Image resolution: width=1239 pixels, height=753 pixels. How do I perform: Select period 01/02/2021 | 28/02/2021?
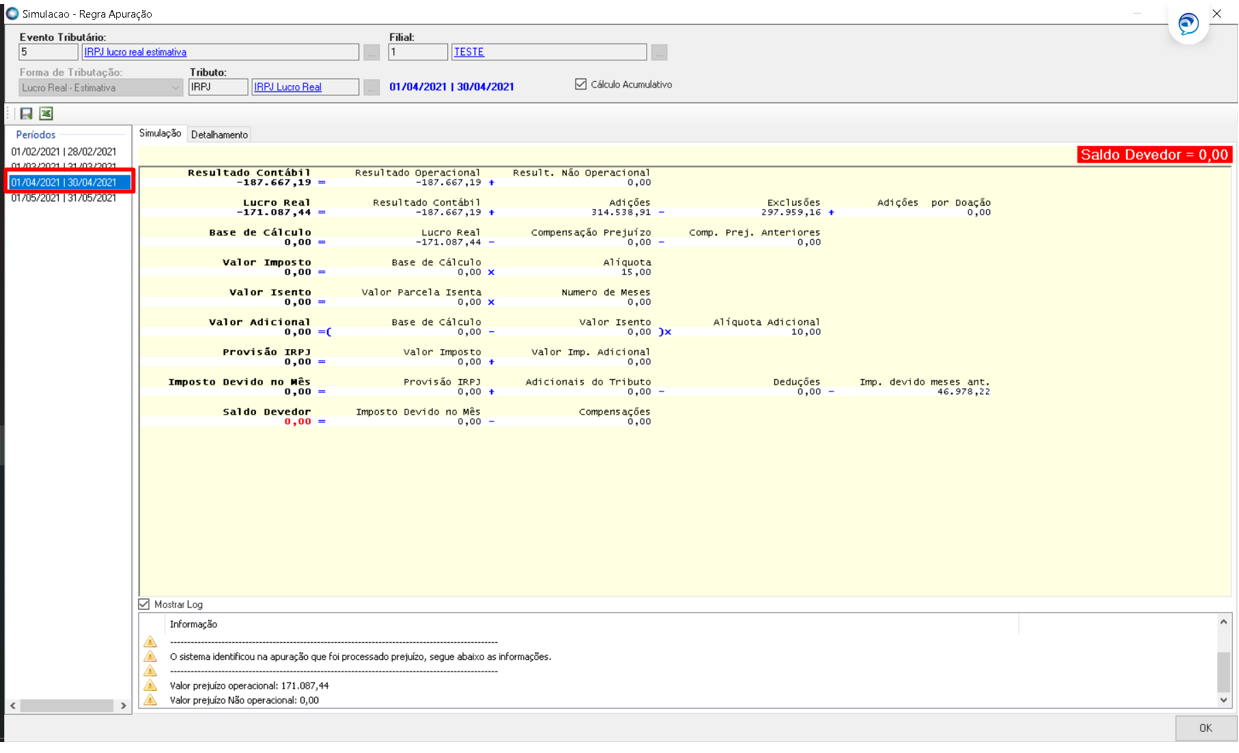coord(64,152)
